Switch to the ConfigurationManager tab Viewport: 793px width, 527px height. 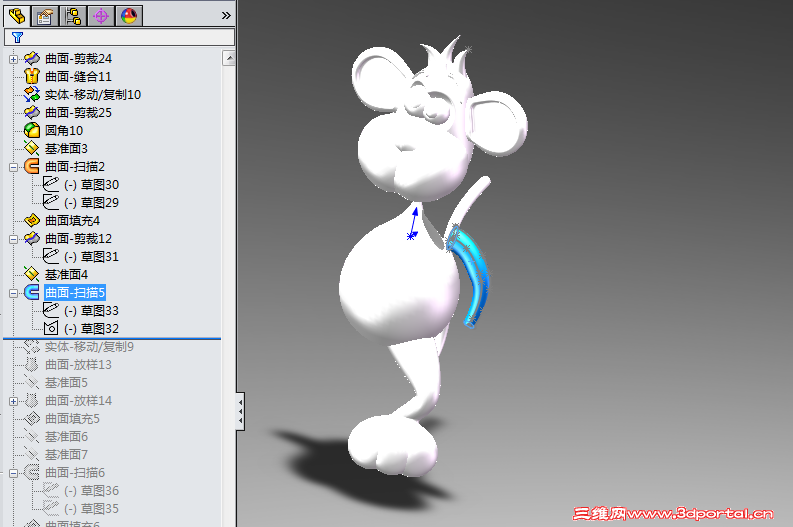point(73,16)
